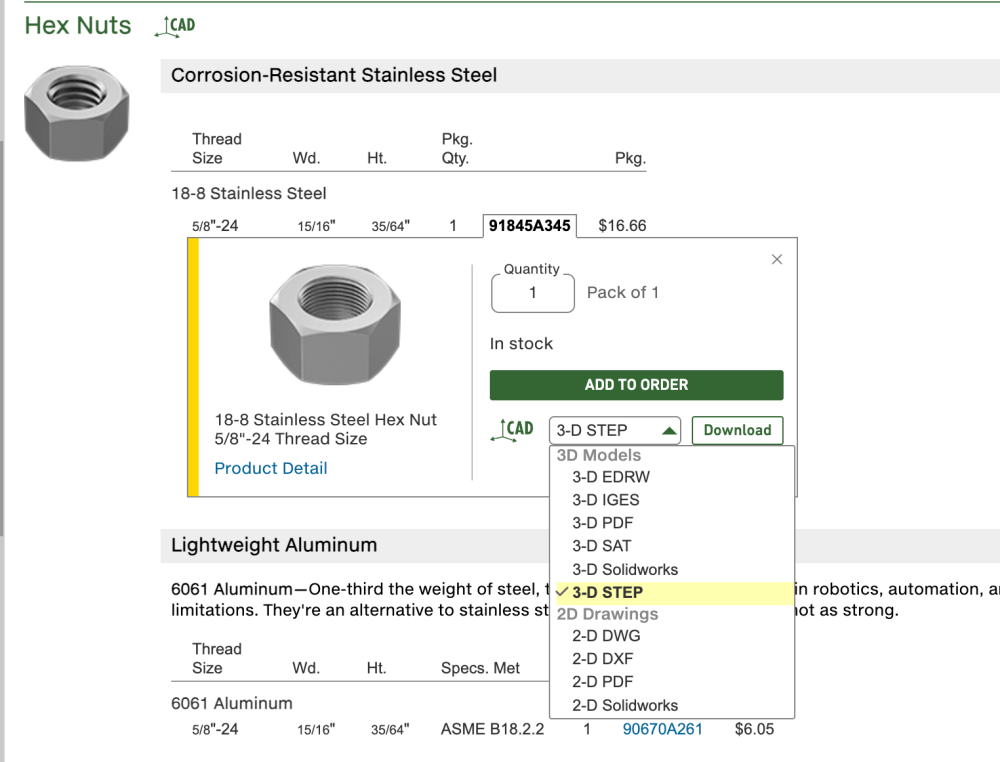Click the In stock status text

point(521,344)
